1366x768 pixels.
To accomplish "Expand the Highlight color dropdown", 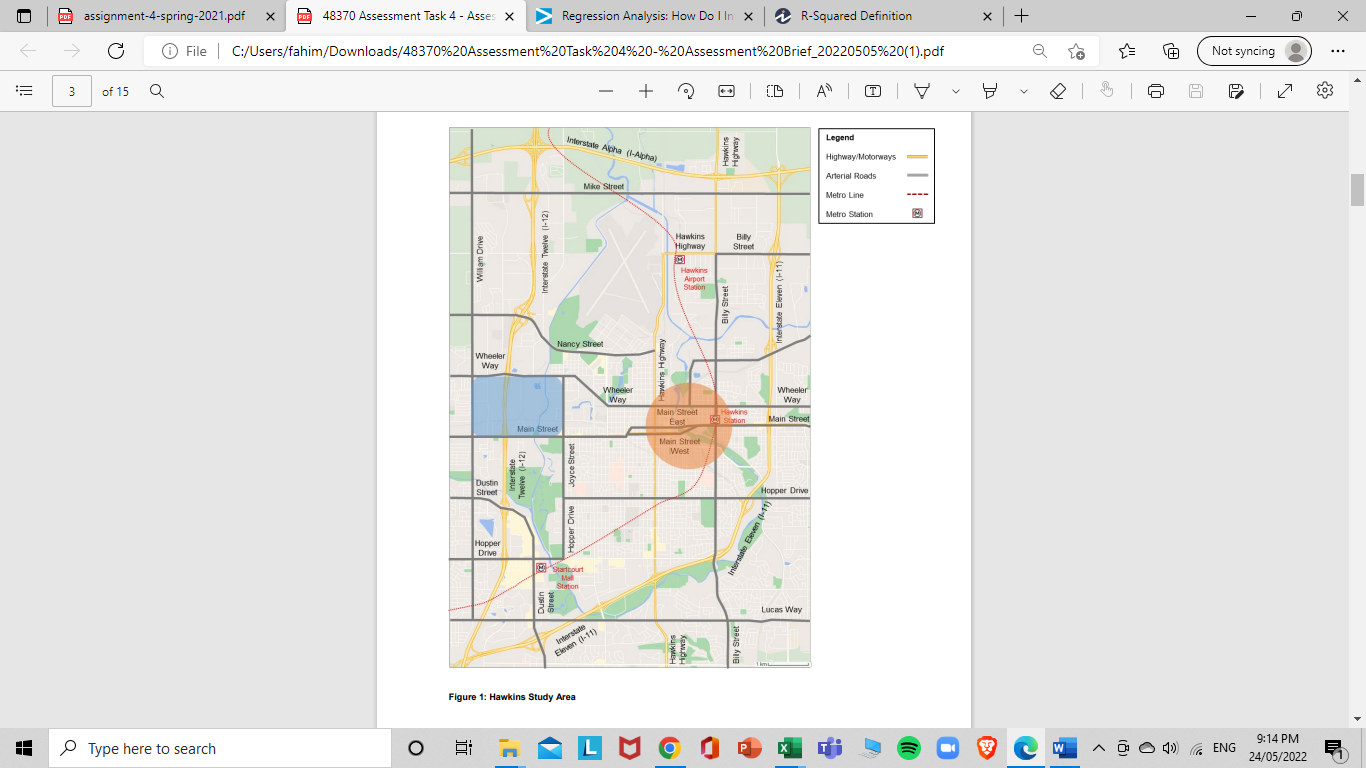I will point(1023,91).
